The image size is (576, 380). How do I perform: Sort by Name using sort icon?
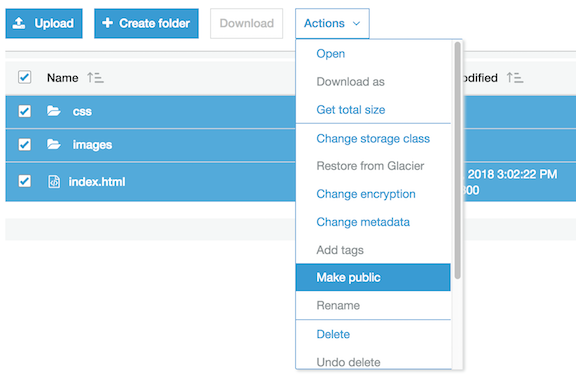pyautogui.click(x=95, y=78)
